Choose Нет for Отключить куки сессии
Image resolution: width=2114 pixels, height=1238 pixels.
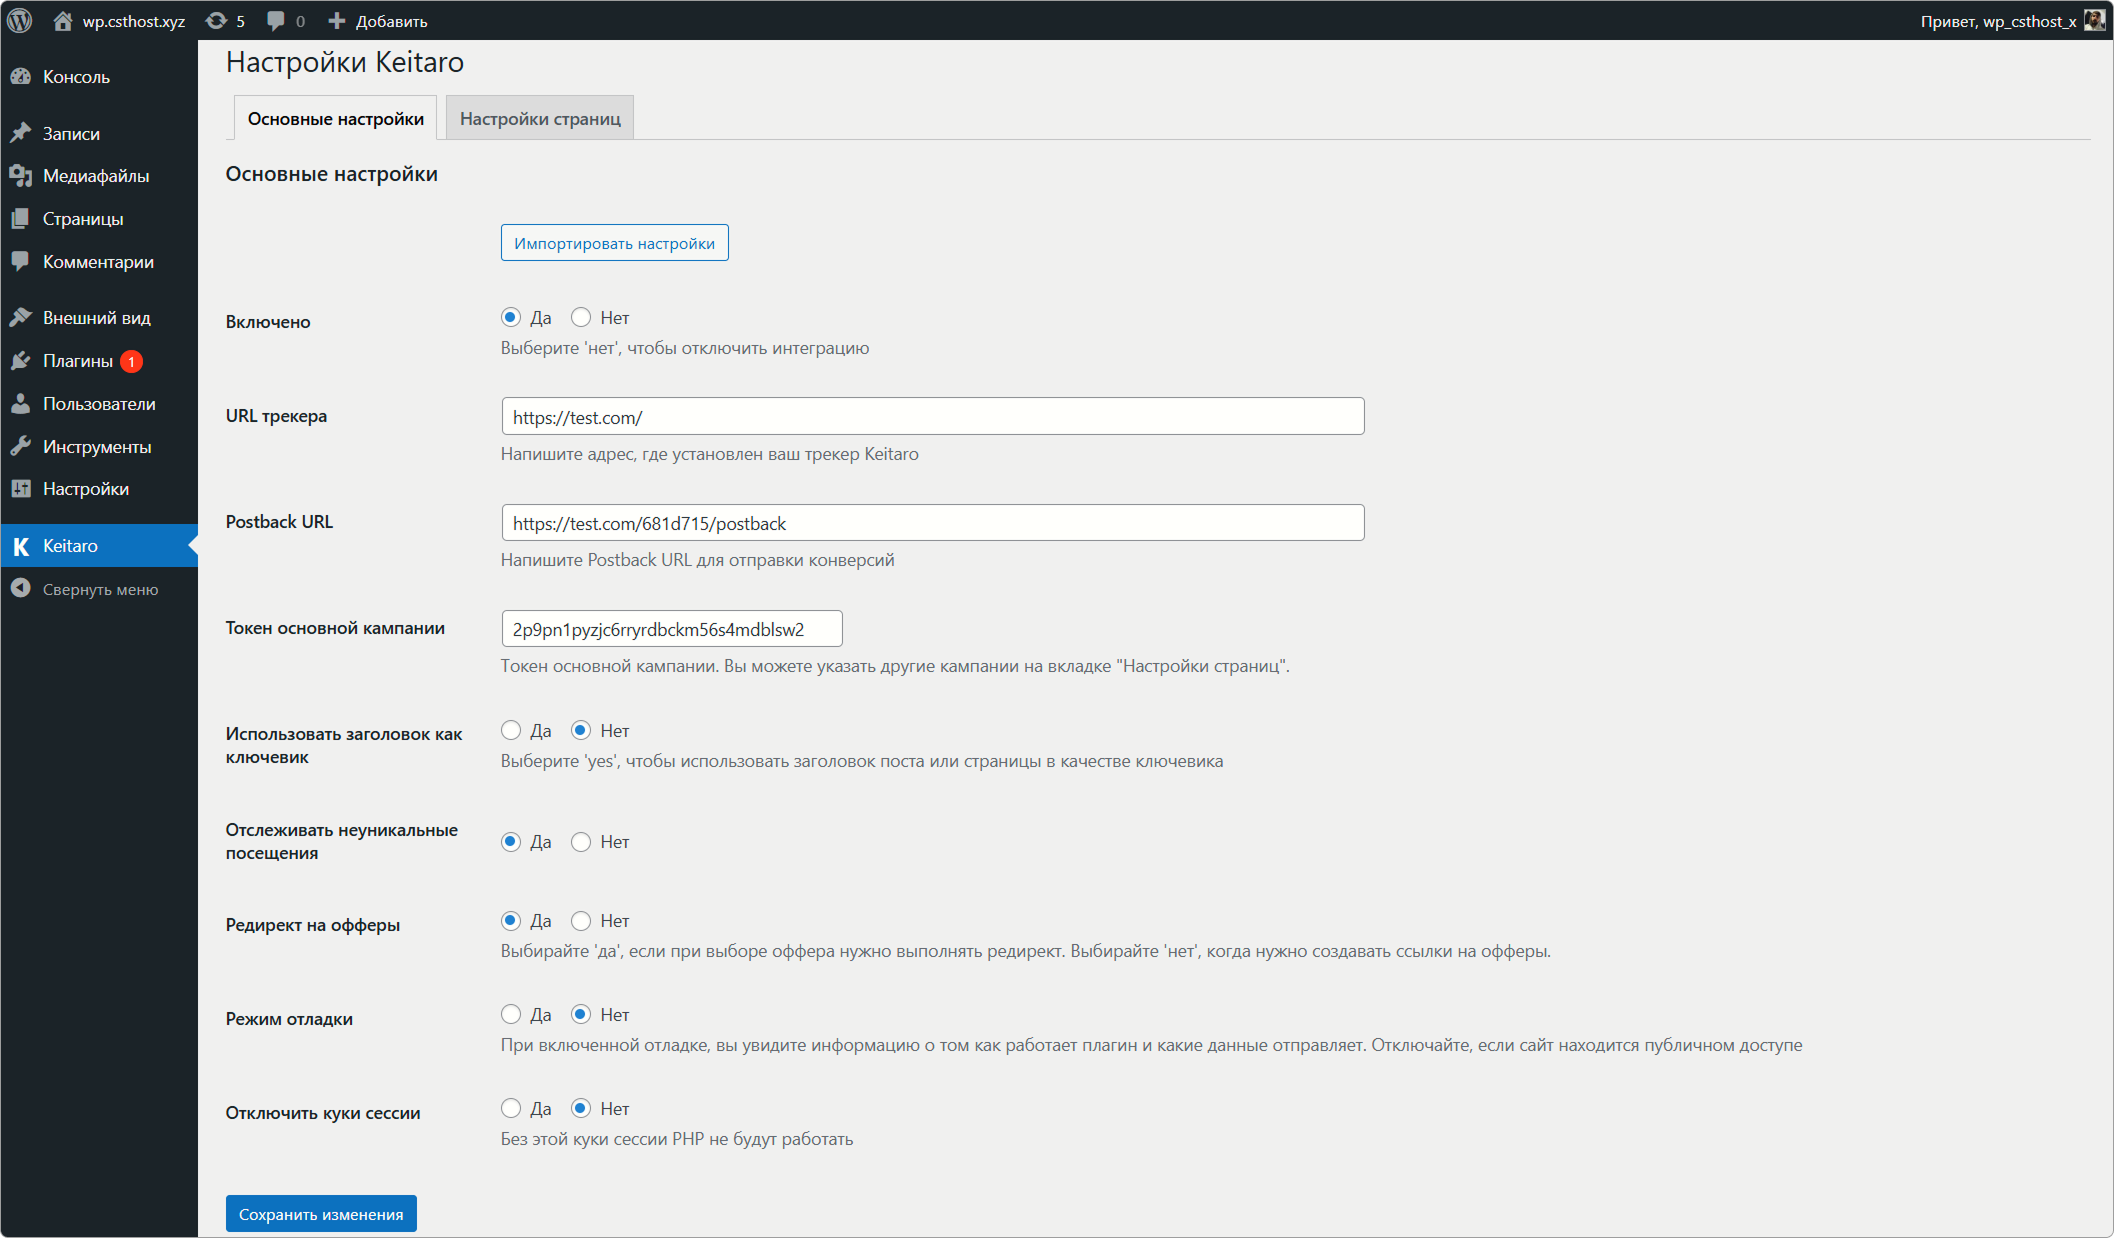click(581, 1109)
